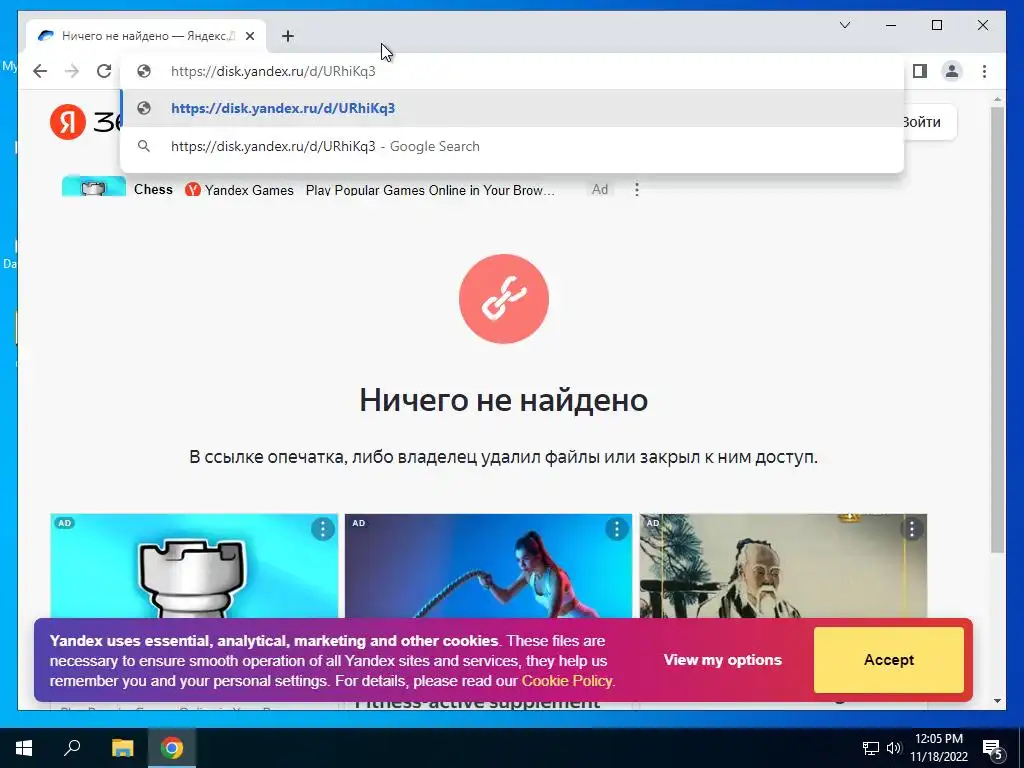Click the Chrome taskbar icon
This screenshot has height=768, width=1024.
click(x=172, y=748)
